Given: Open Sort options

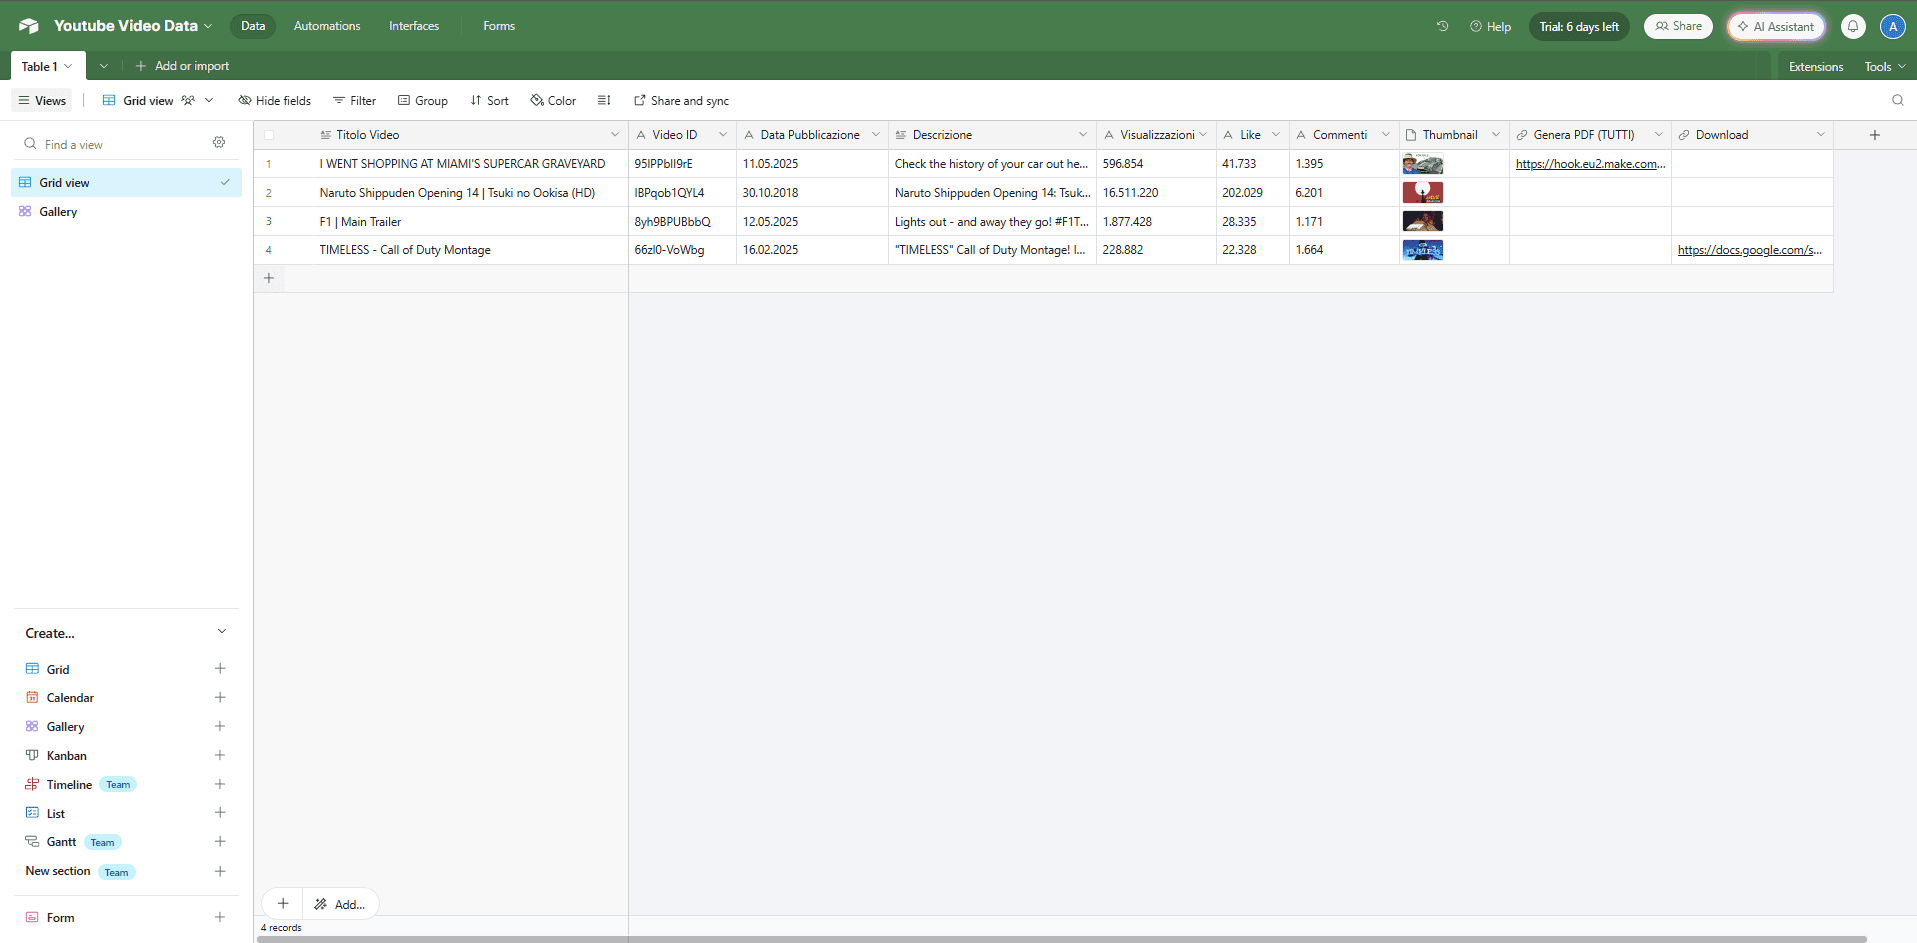Looking at the screenshot, I should (x=489, y=100).
